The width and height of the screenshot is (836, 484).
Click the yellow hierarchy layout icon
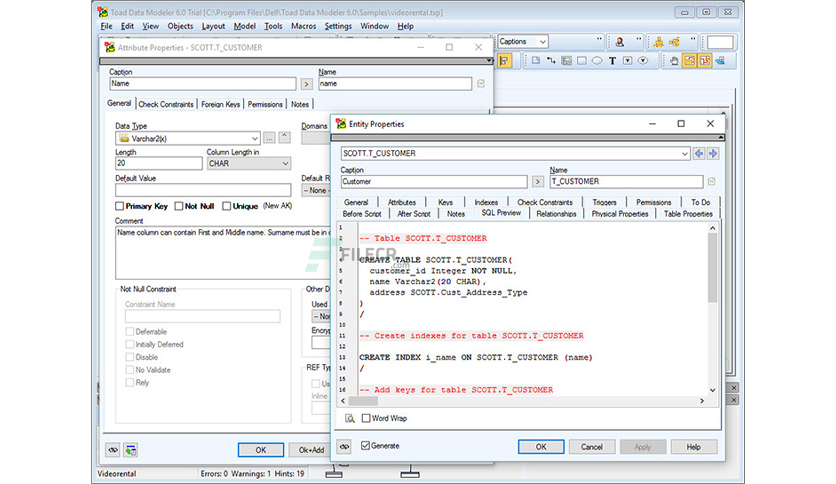[658, 42]
